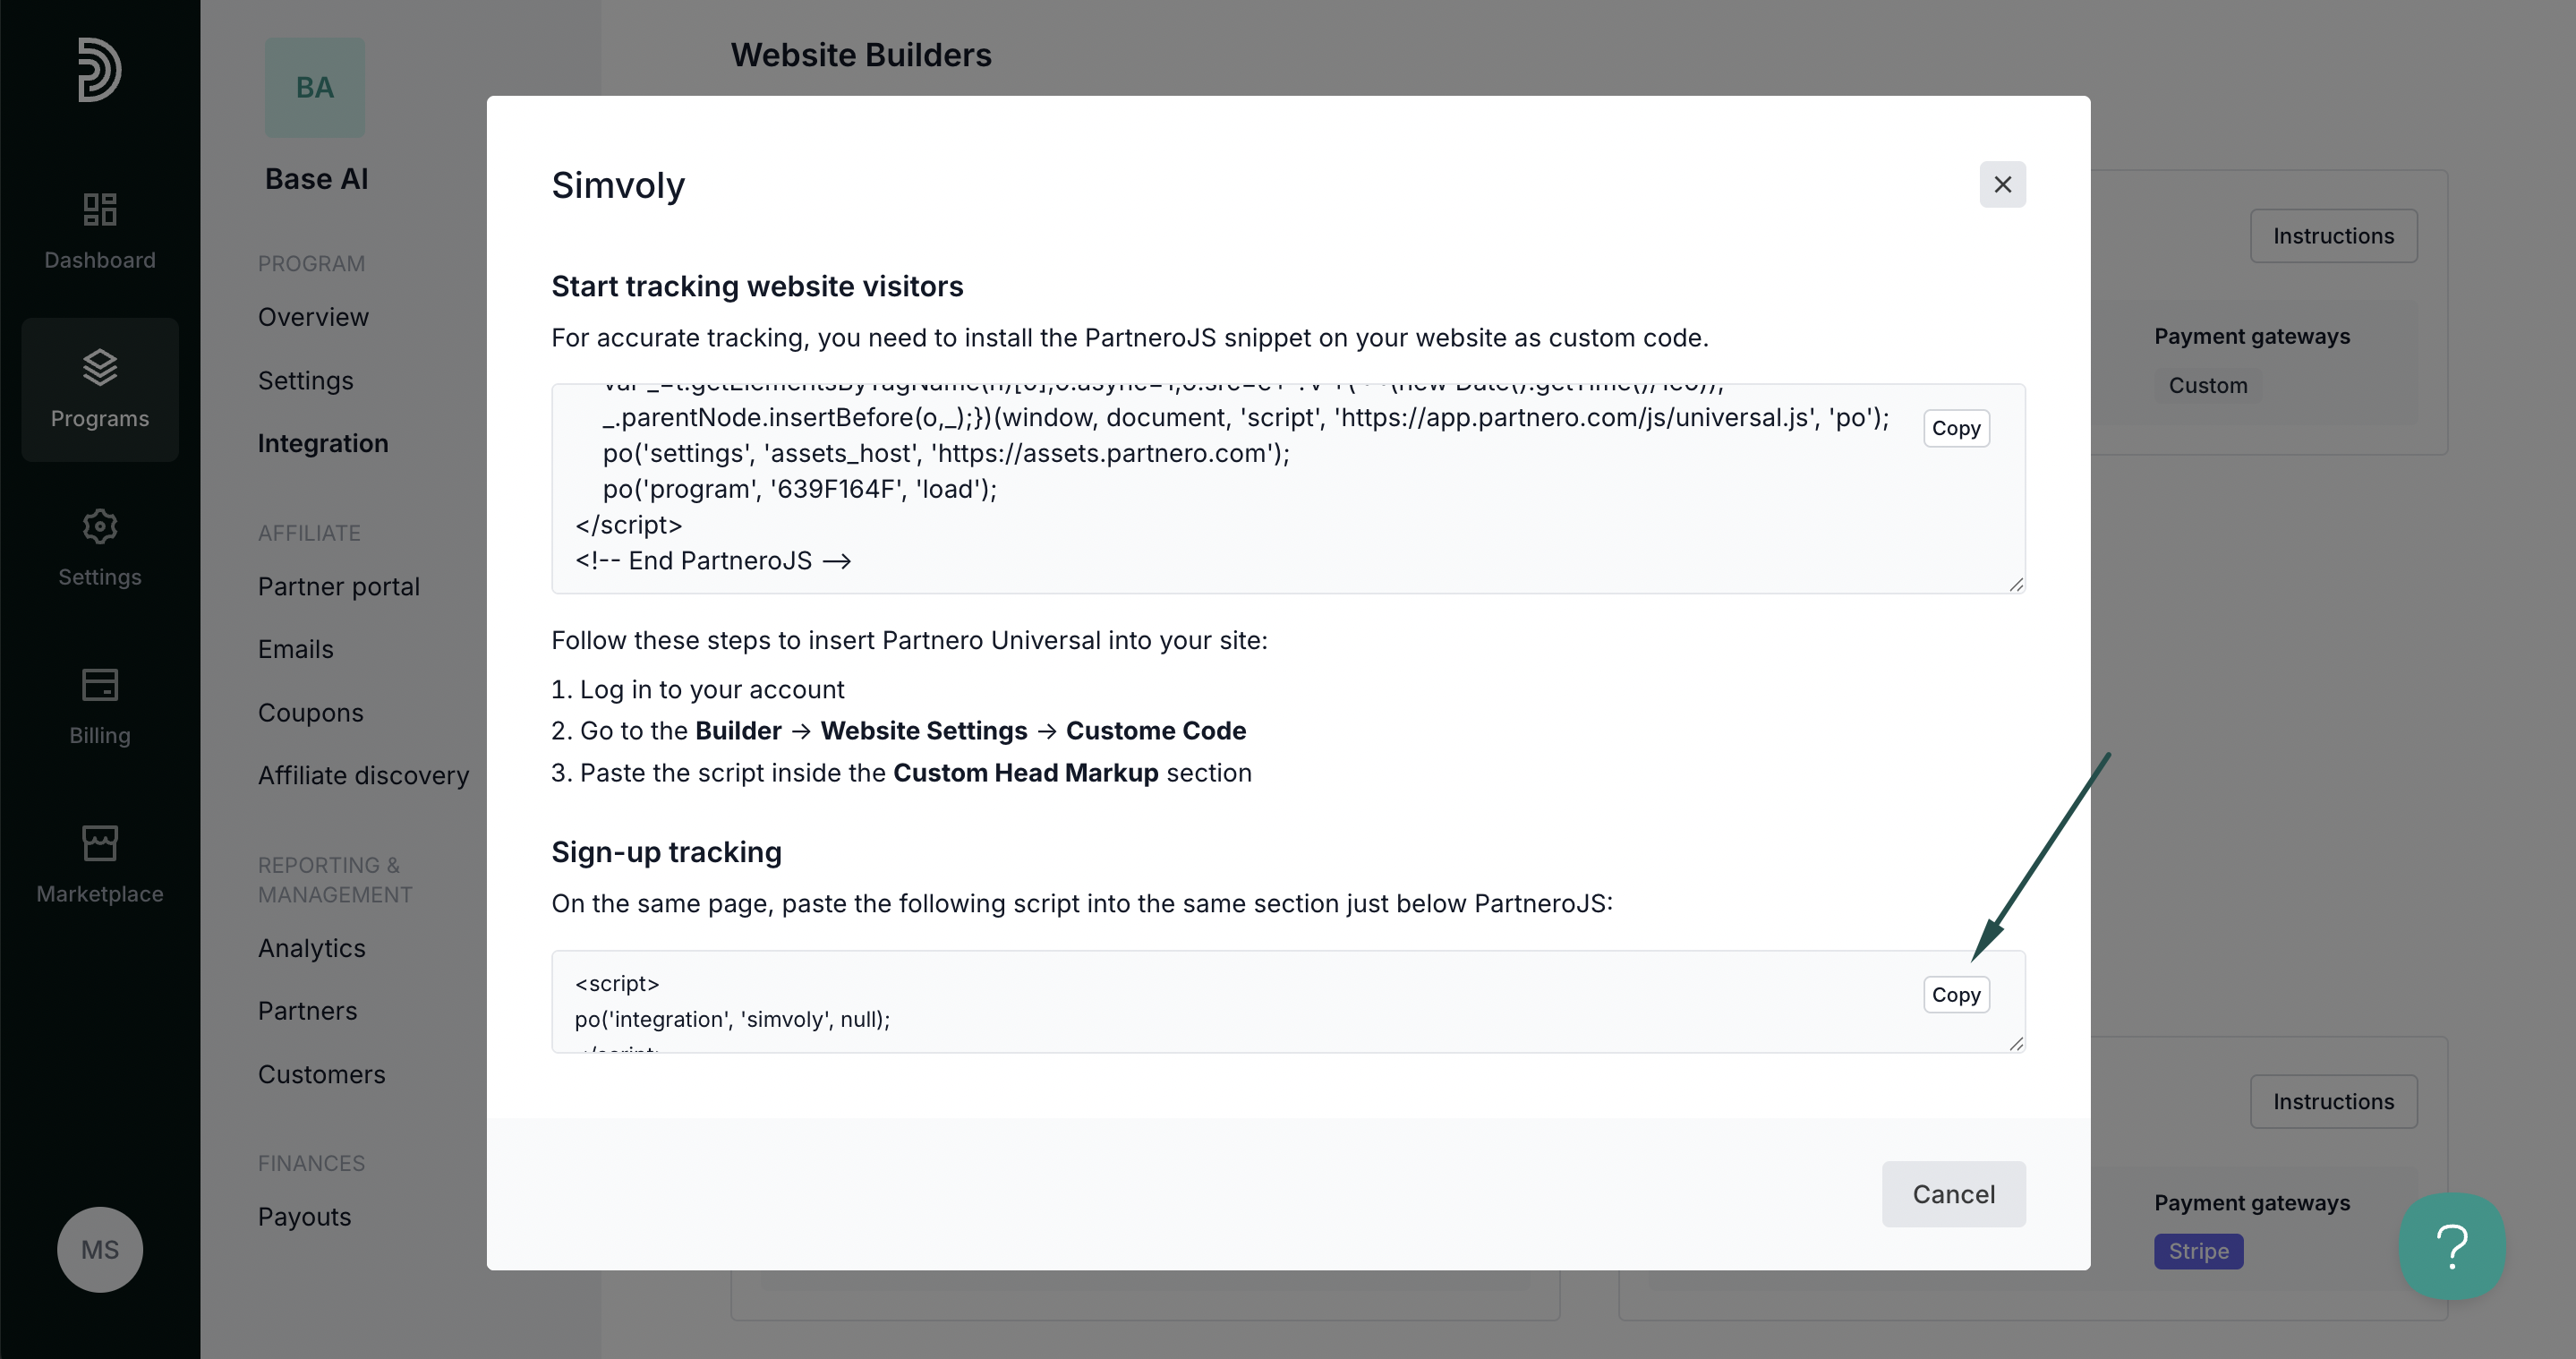Click the 'Start tracking website visitors' heading
Screen dimensions: 2576x1359
point(757,286)
